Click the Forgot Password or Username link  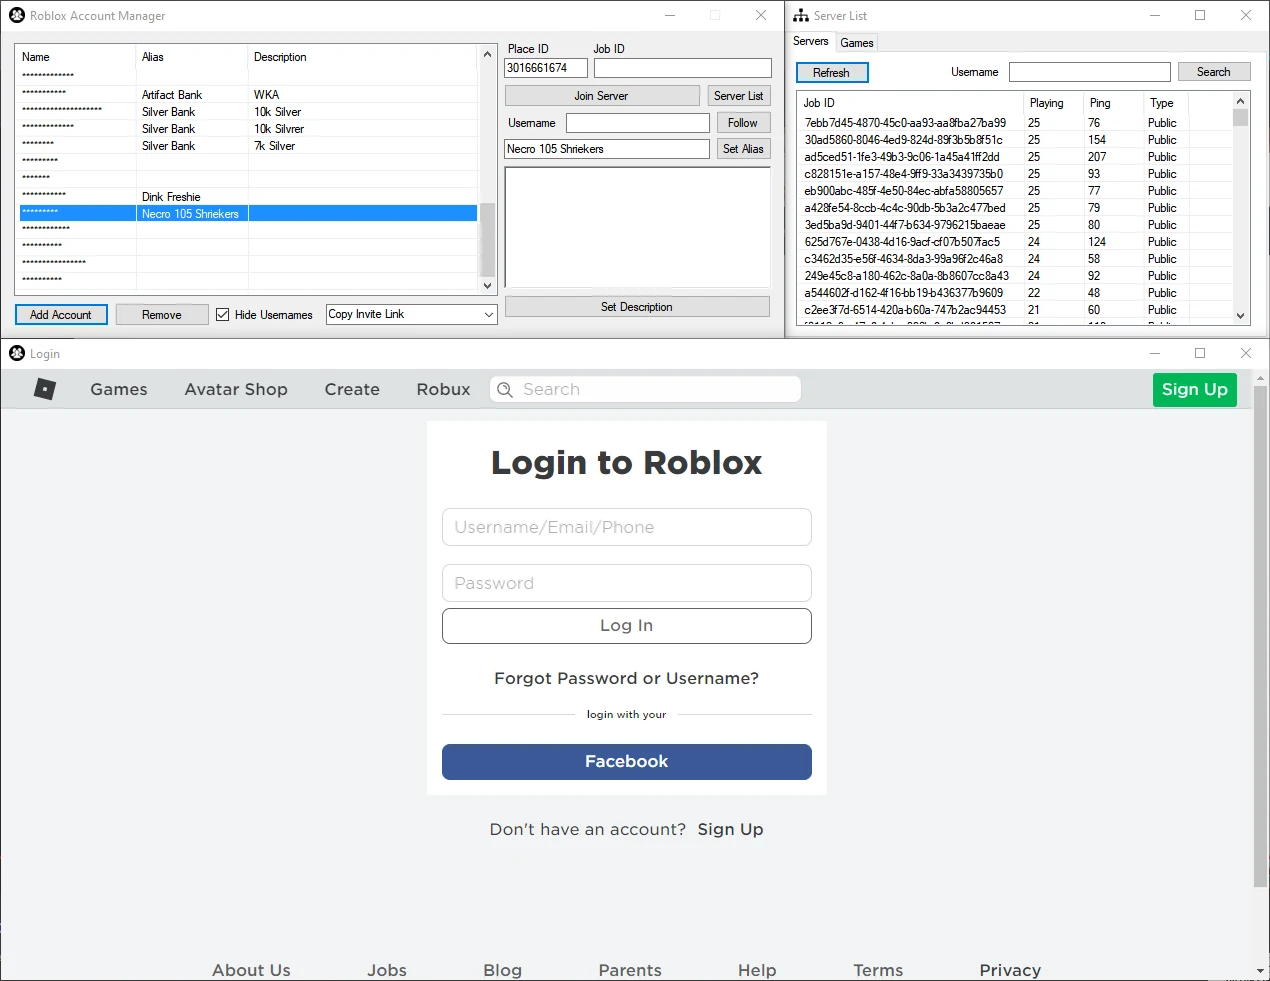point(626,678)
